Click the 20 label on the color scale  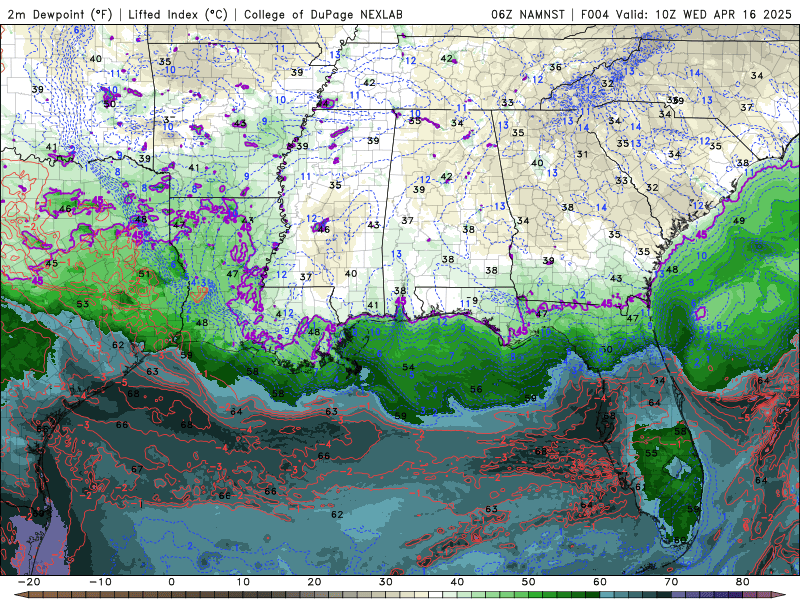tap(314, 582)
